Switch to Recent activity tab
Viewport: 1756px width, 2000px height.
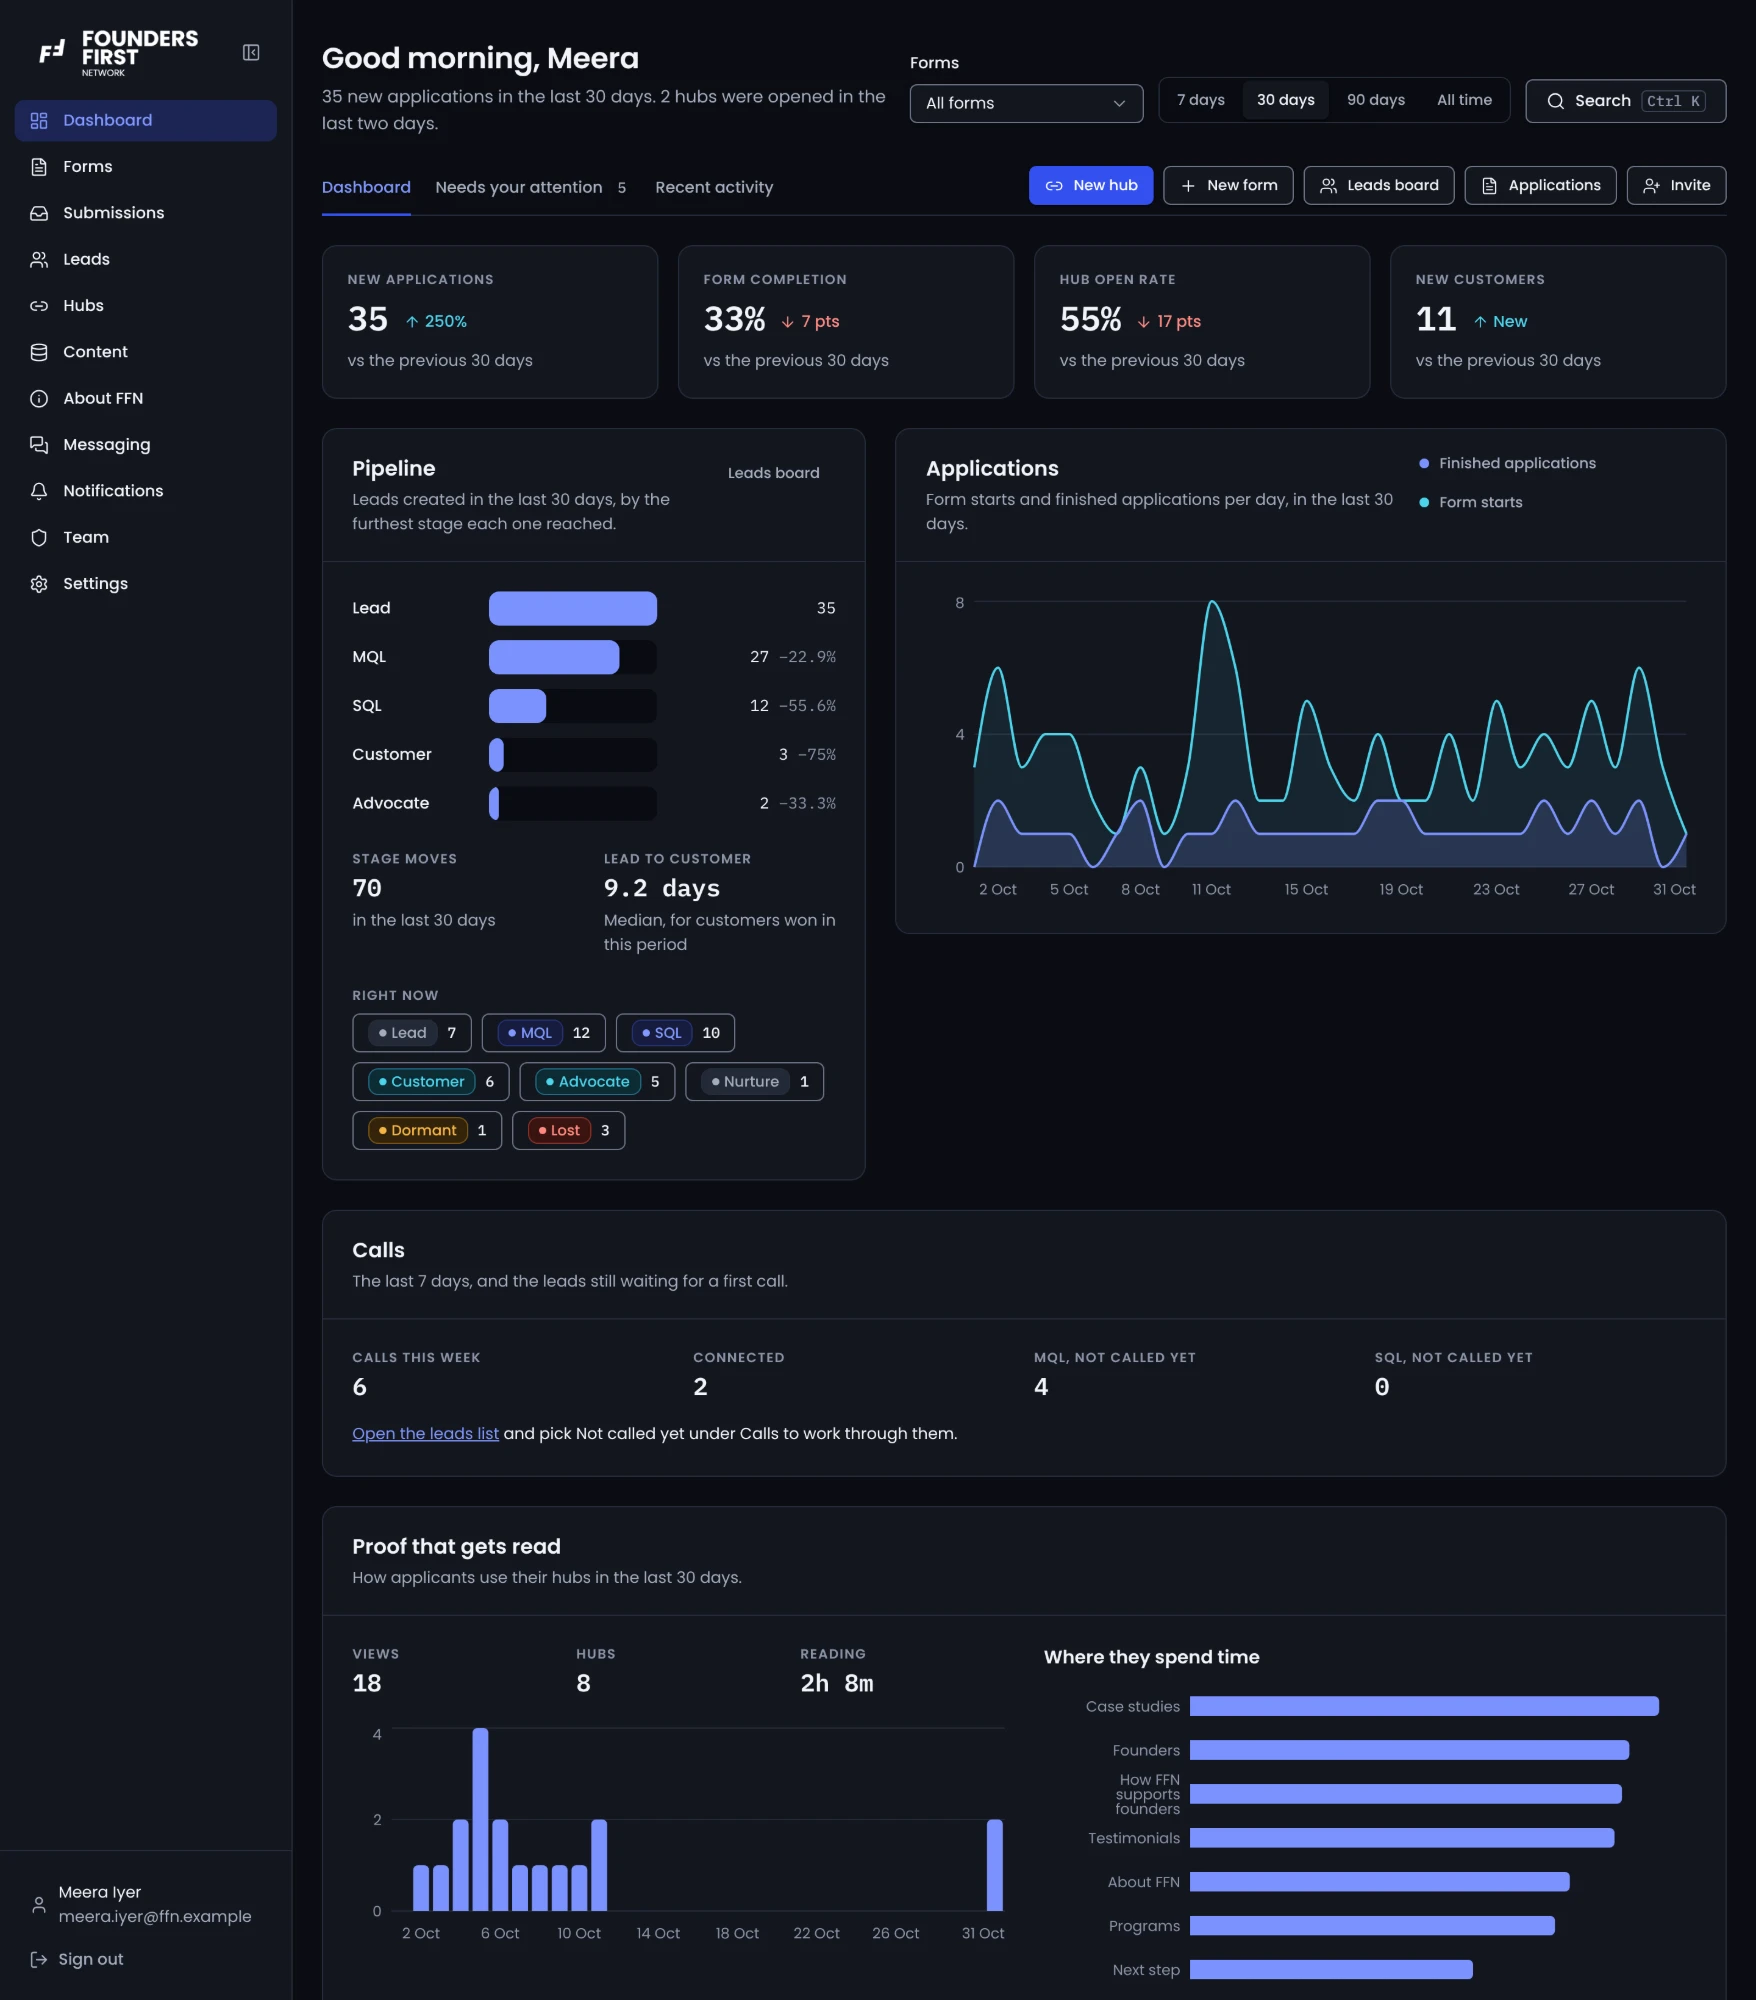tap(714, 188)
